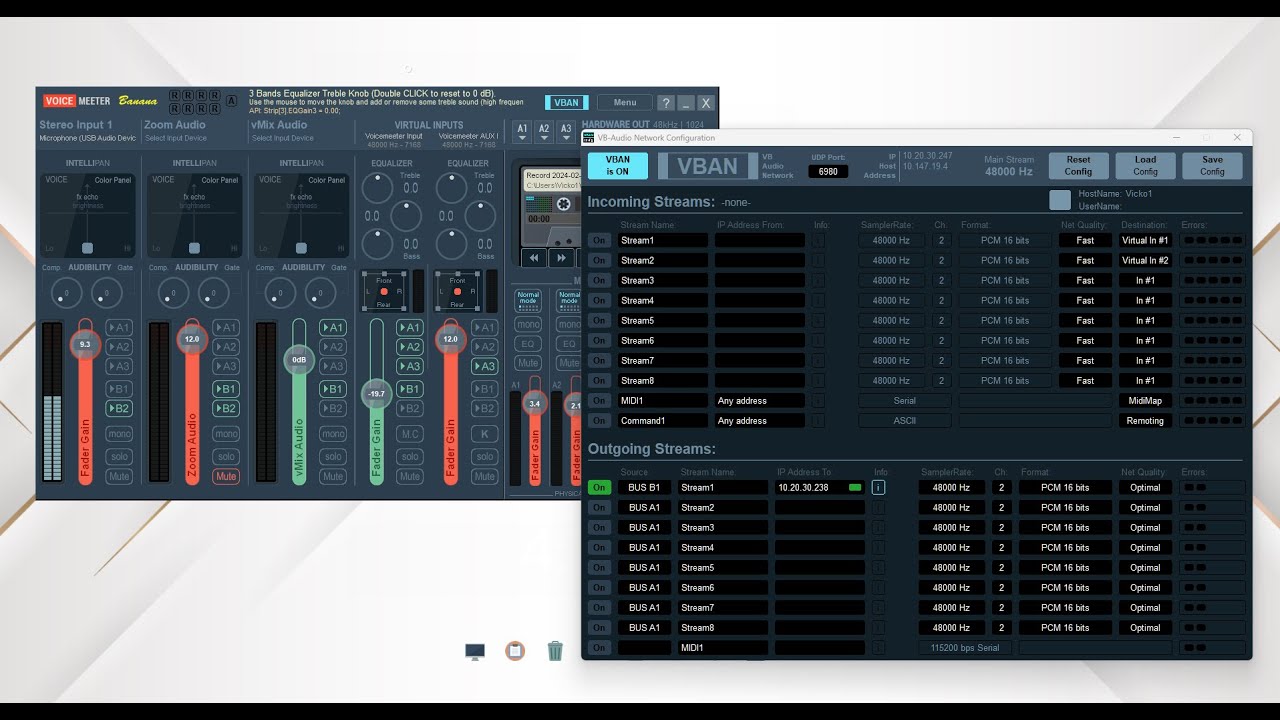Open the A2 hardware out device dropdown
Image resolution: width=1280 pixels, height=720 pixels.
544,132
